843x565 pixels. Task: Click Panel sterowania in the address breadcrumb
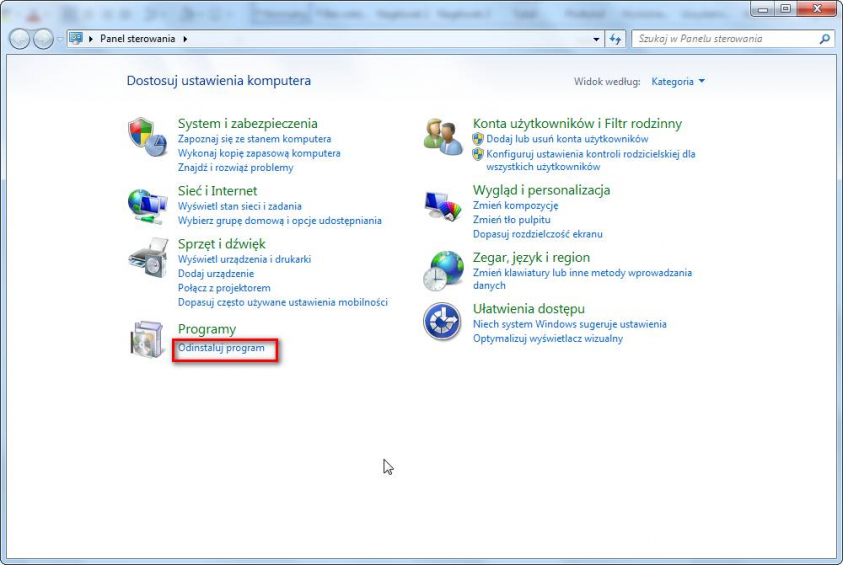click(137, 39)
